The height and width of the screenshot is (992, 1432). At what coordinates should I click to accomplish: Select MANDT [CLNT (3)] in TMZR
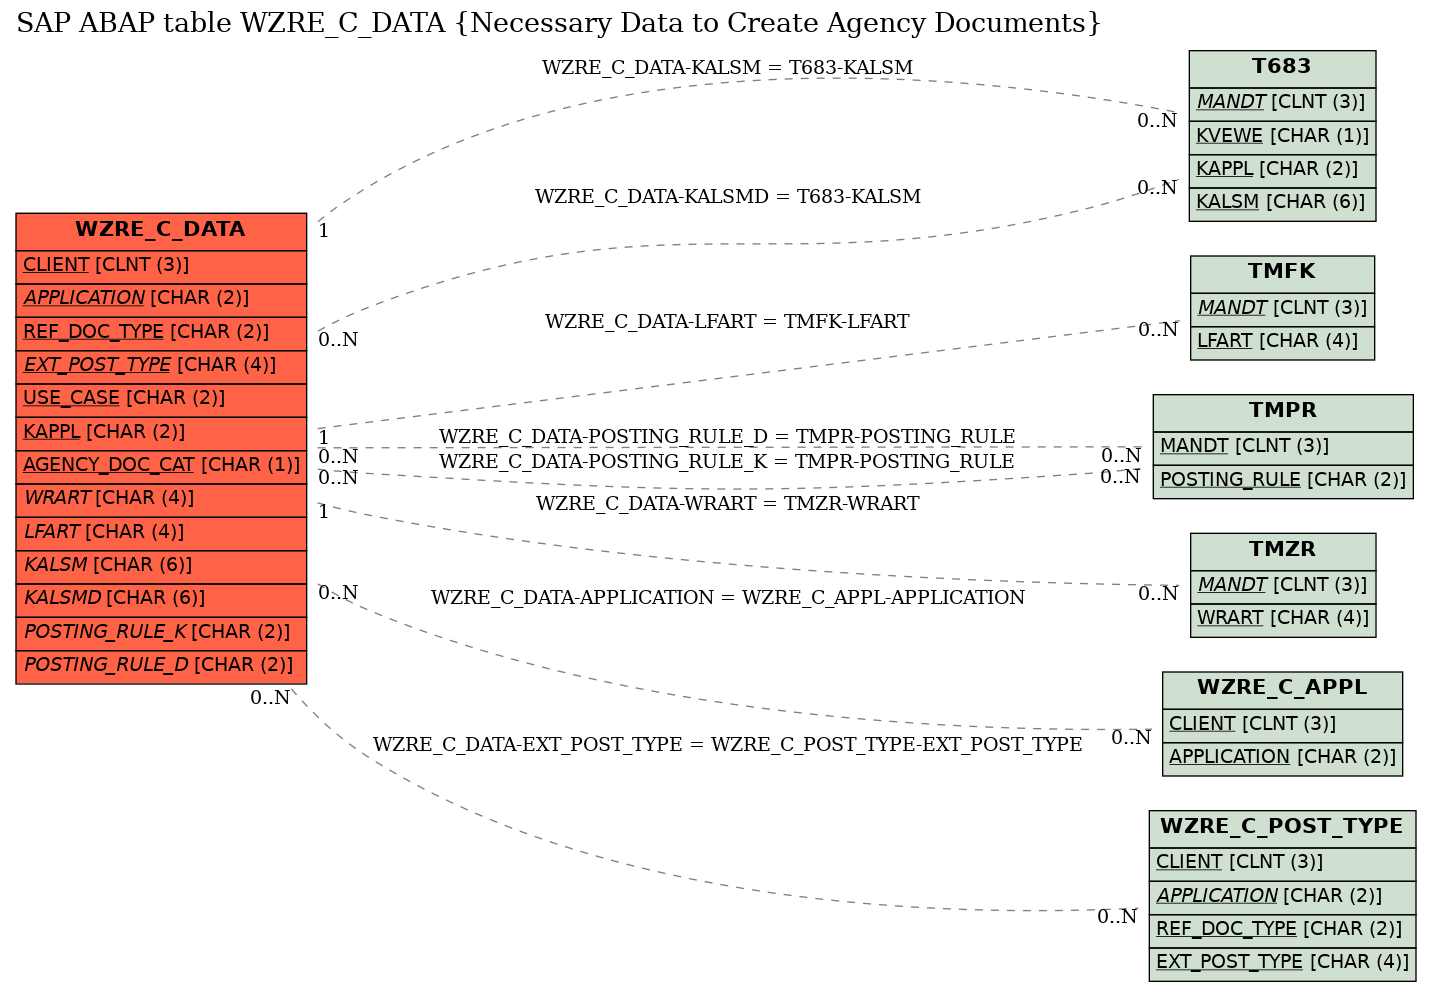(1283, 585)
